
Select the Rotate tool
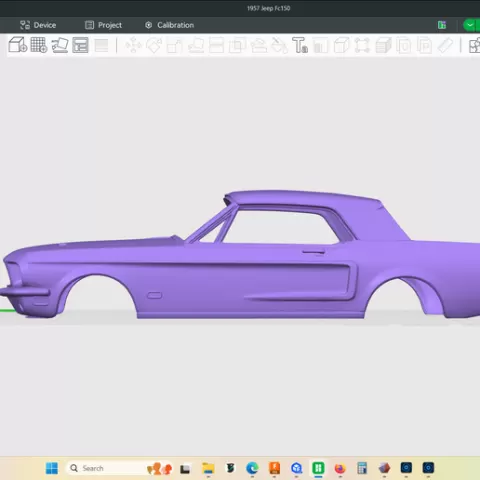point(154,45)
